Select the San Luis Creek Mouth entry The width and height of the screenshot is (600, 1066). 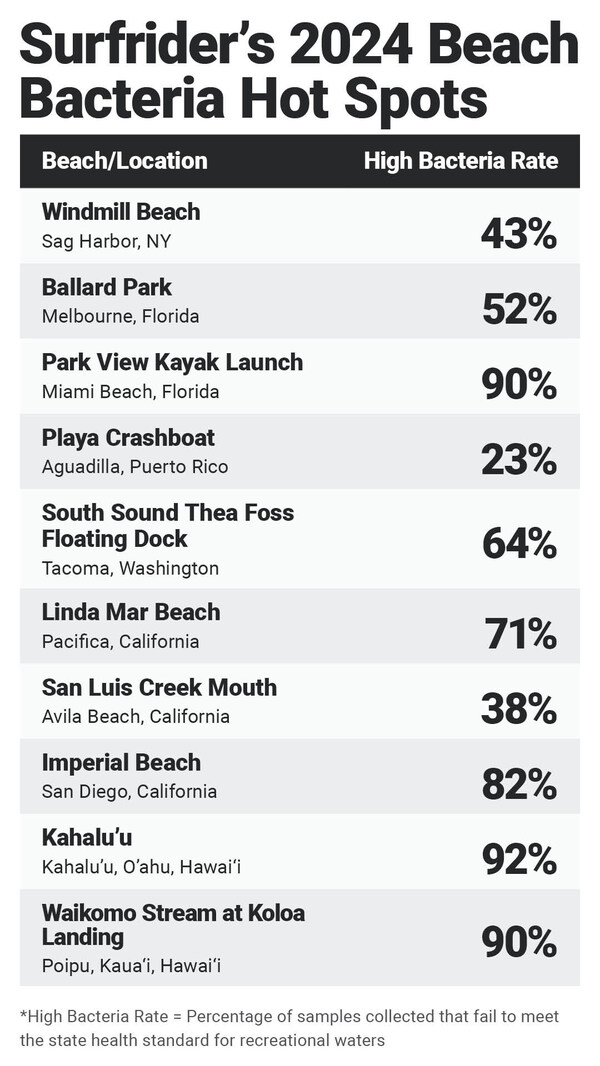159,687
